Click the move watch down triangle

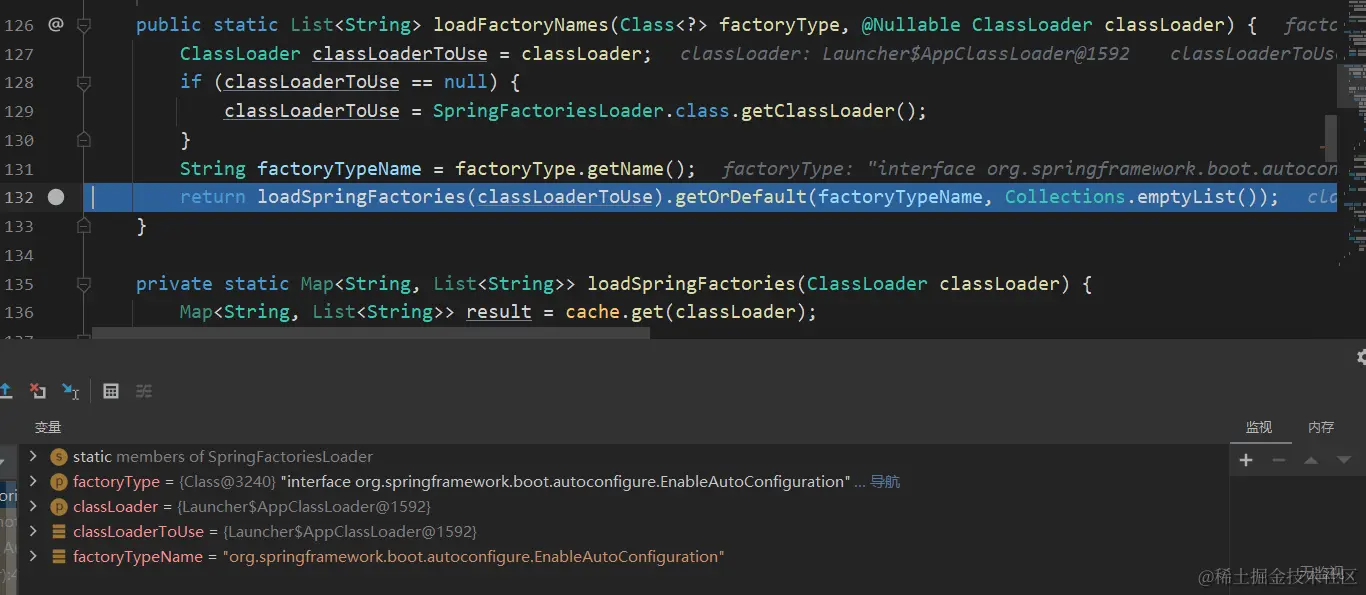pyautogui.click(x=1343, y=460)
